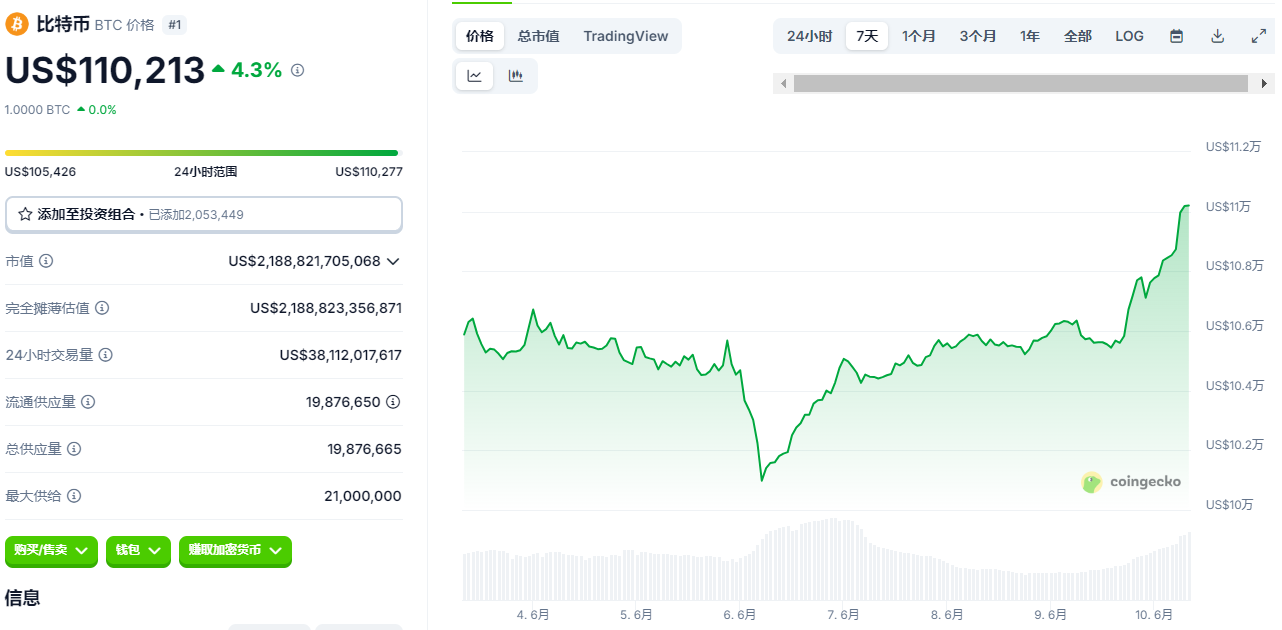Click info icon next to 市值
The image size is (1282, 630).
(46, 261)
